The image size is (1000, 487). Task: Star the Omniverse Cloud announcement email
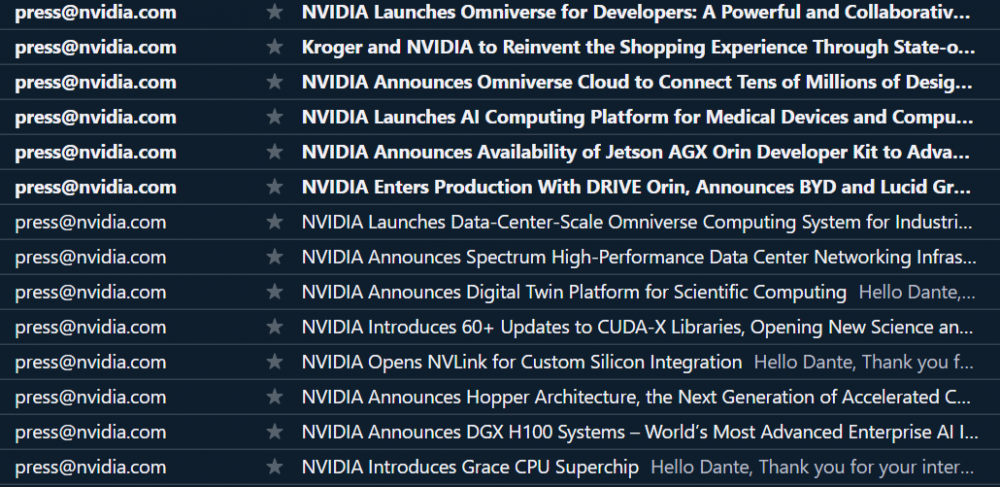275,83
